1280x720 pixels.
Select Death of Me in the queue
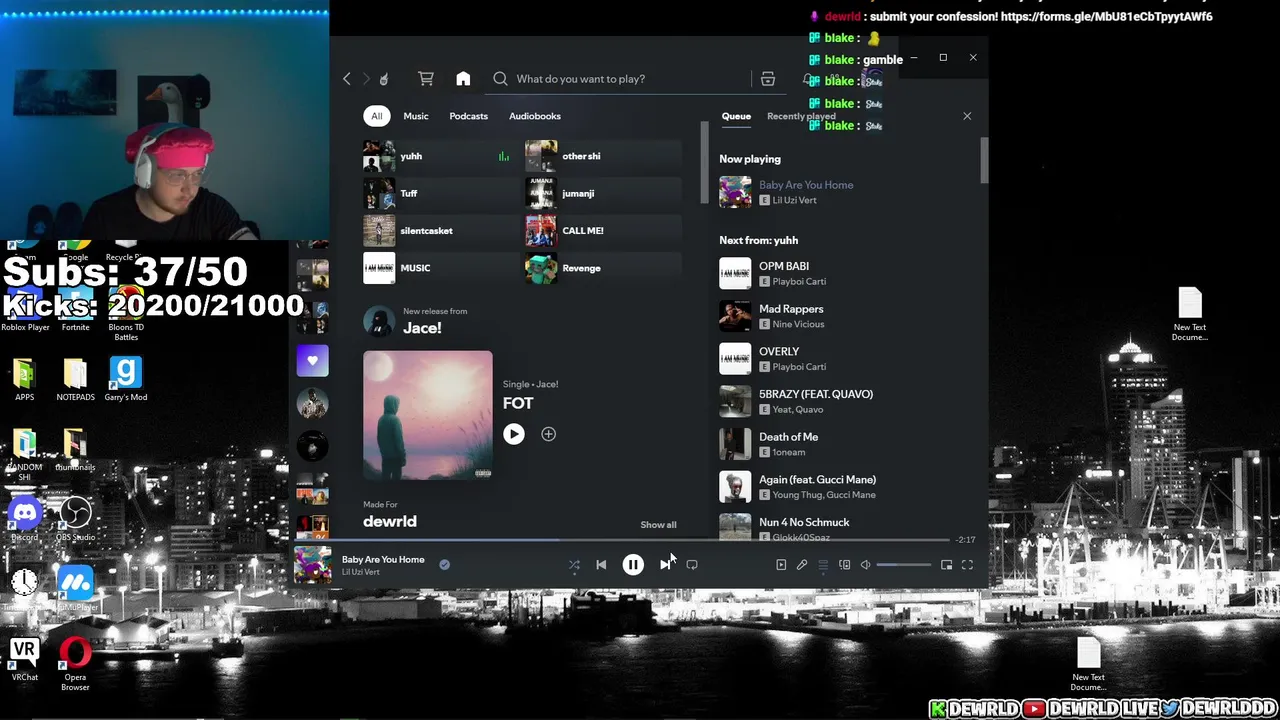coord(846,444)
